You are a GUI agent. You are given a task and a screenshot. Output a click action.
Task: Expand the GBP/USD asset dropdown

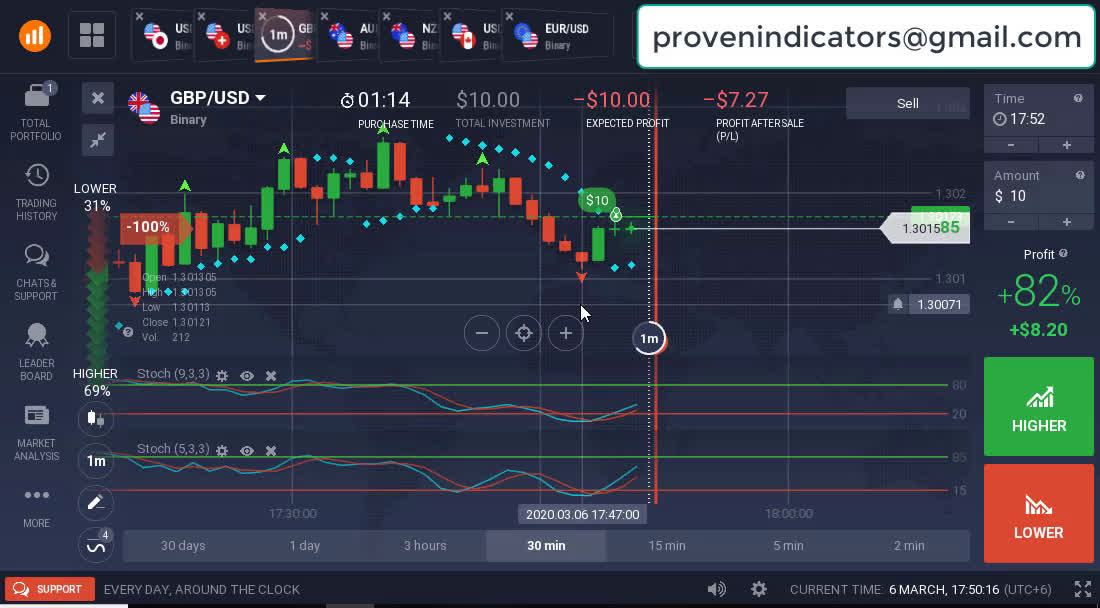[x=260, y=98]
